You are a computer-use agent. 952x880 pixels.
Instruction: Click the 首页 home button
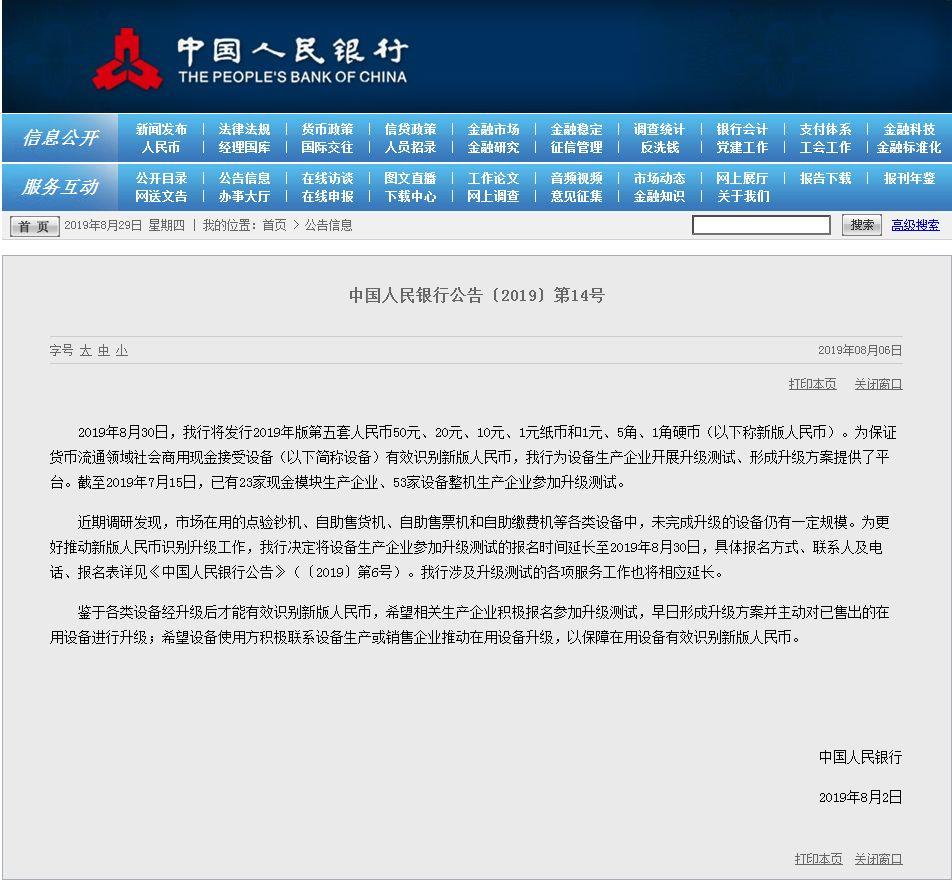(x=35, y=227)
